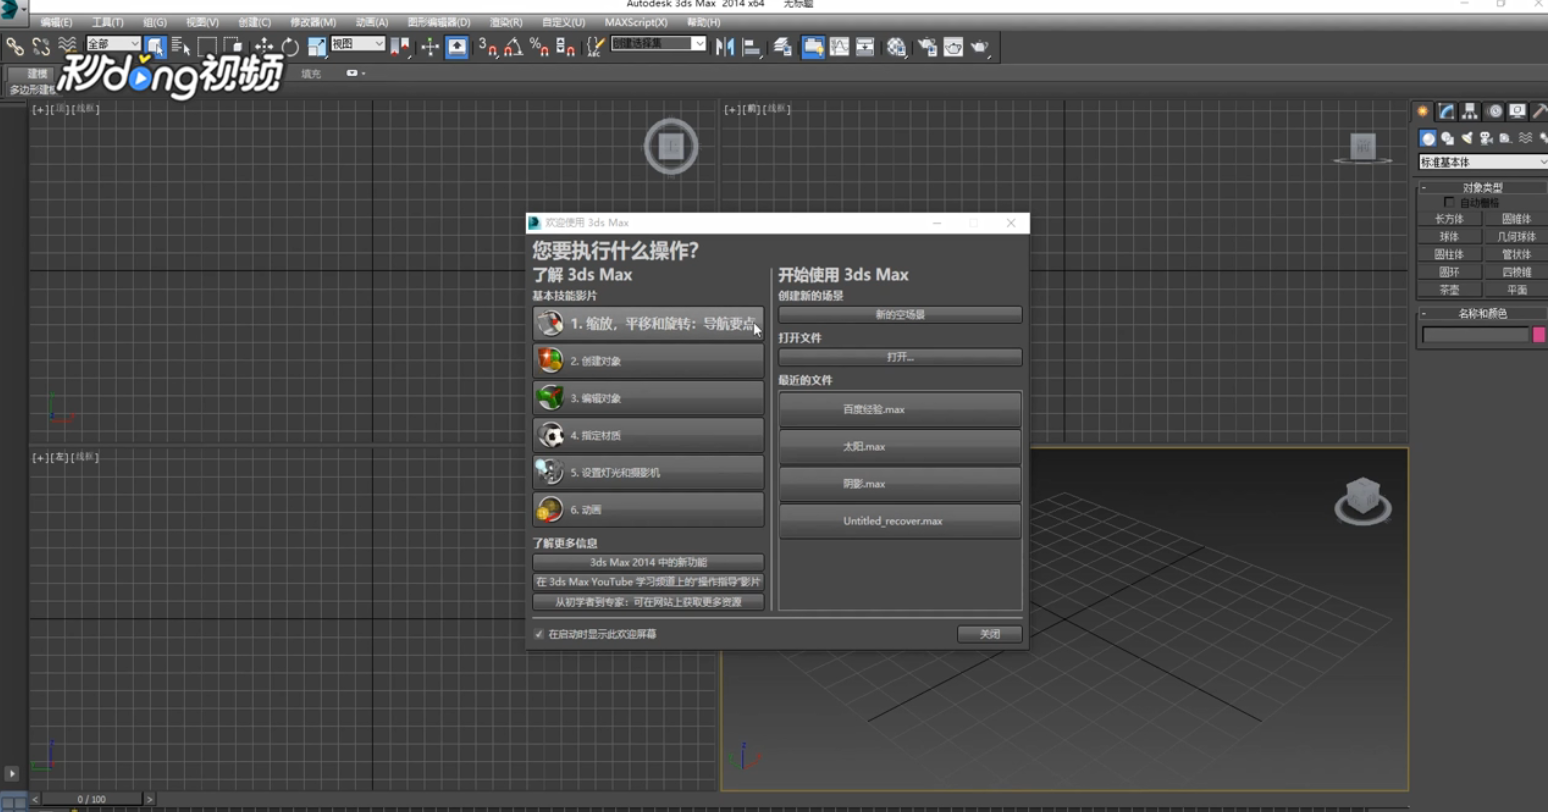Open the MAXScript(X) menu
Viewport: 1548px width, 812px height.
(636, 22)
